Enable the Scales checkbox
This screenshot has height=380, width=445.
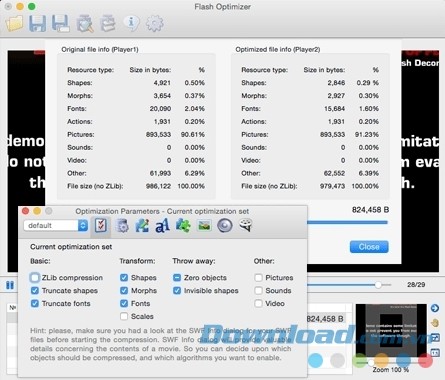(124, 316)
